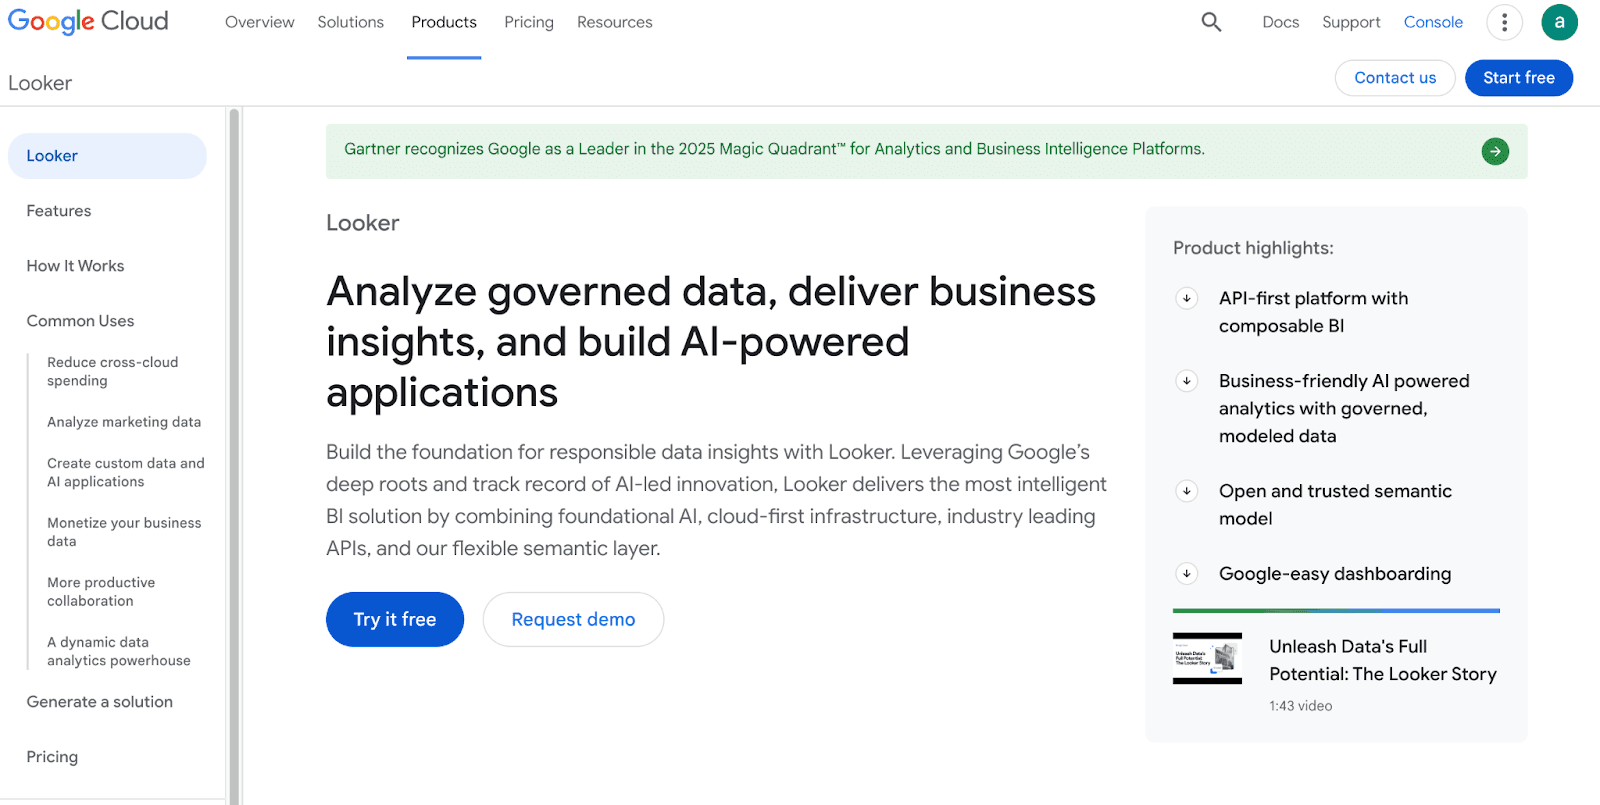The image size is (1600, 805).
Task: Click the API-first platform with composable BI text
Action: pos(1313,312)
